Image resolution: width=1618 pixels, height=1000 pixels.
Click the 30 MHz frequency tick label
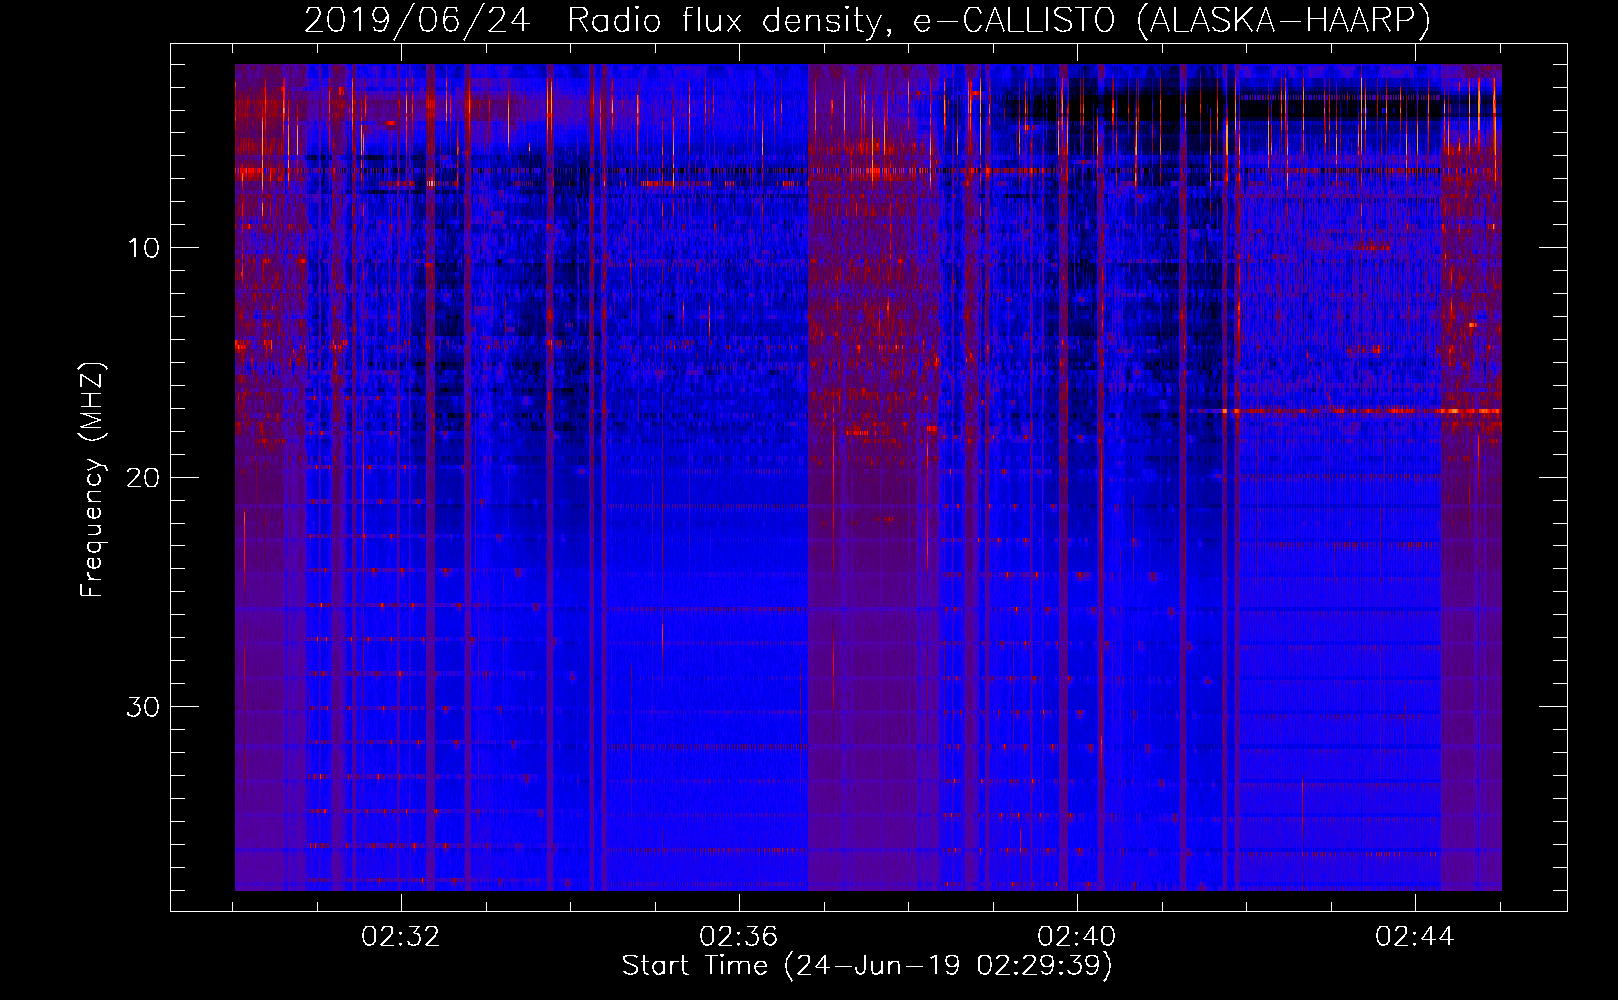(143, 707)
